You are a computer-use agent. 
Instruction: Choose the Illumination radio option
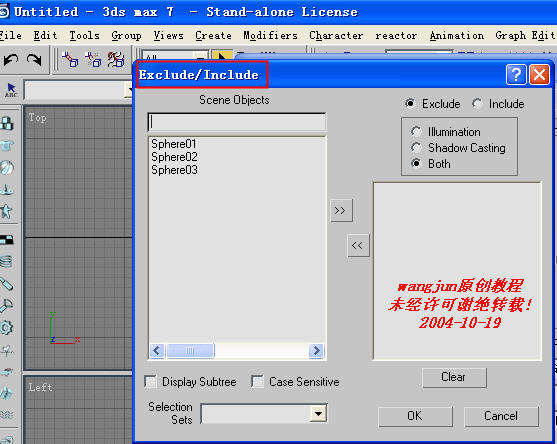[x=416, y=131]
